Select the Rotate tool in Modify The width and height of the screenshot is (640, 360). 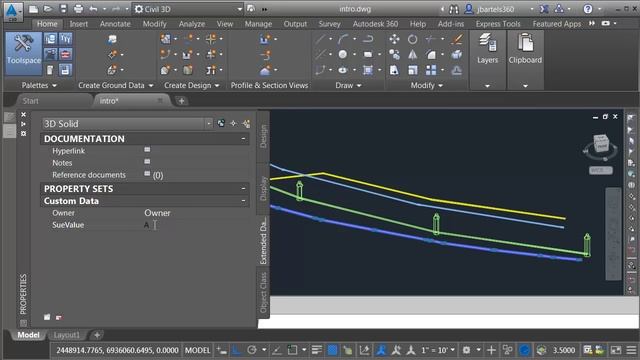[x=413, y=39]
